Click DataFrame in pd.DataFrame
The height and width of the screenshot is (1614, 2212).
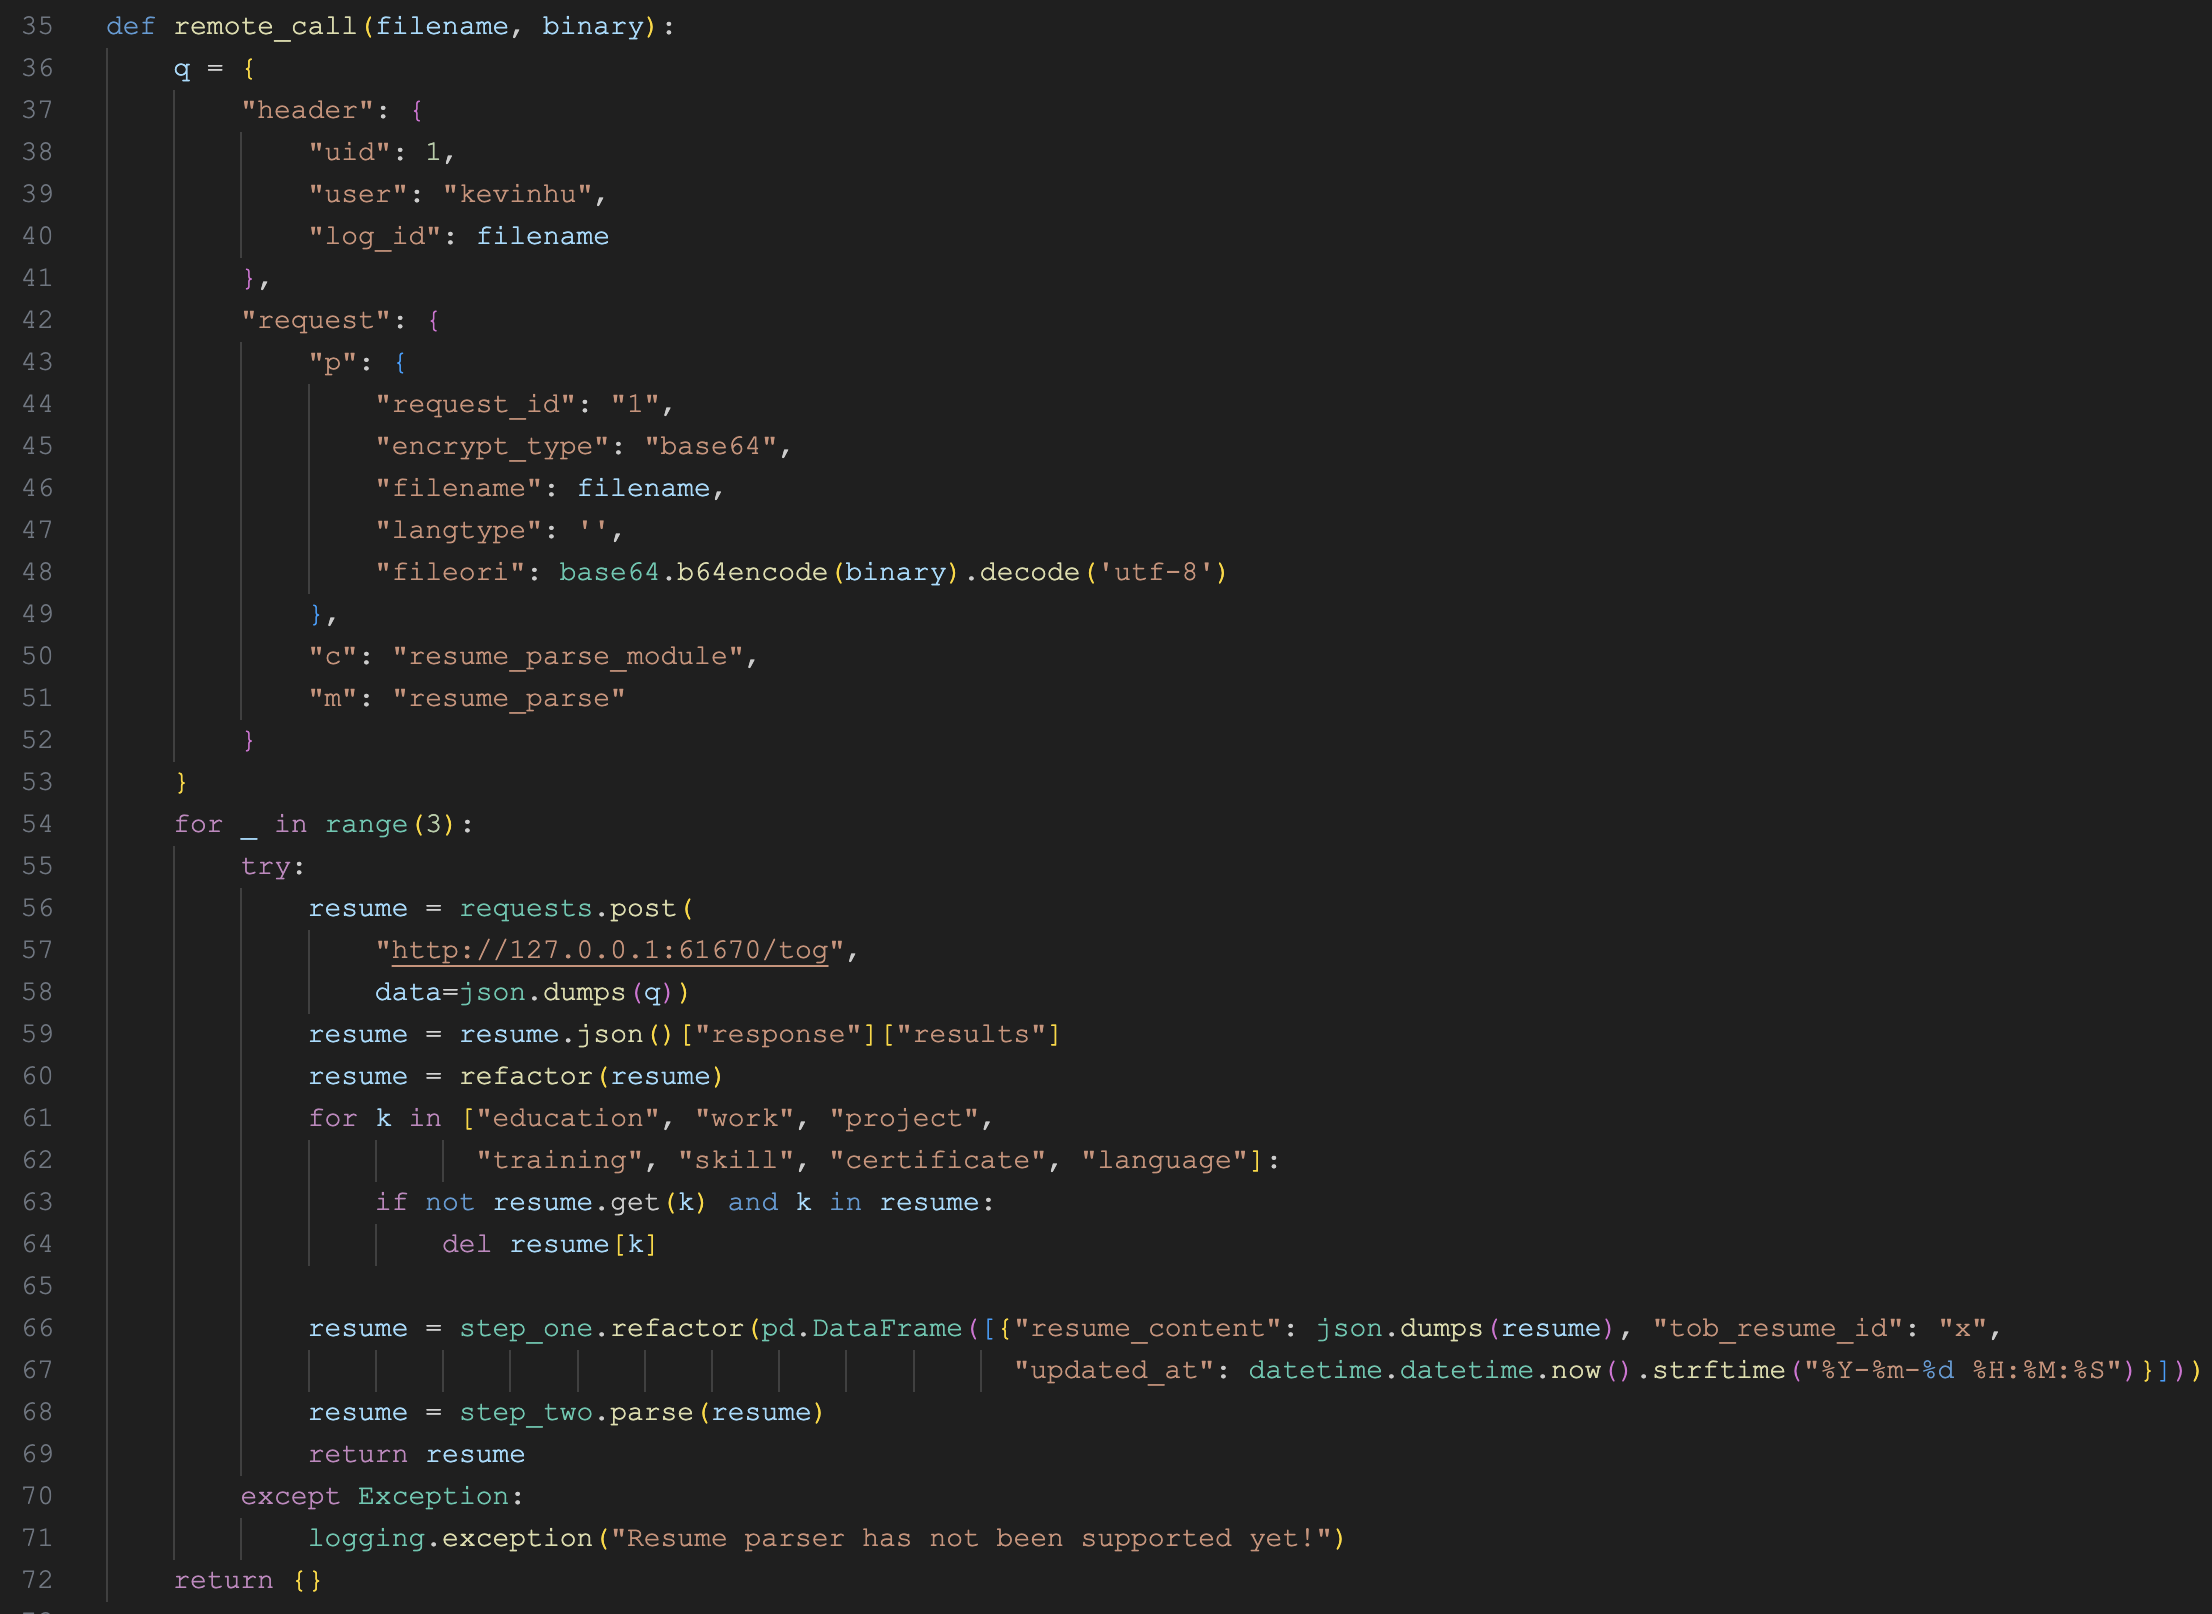click(887, 1328)
